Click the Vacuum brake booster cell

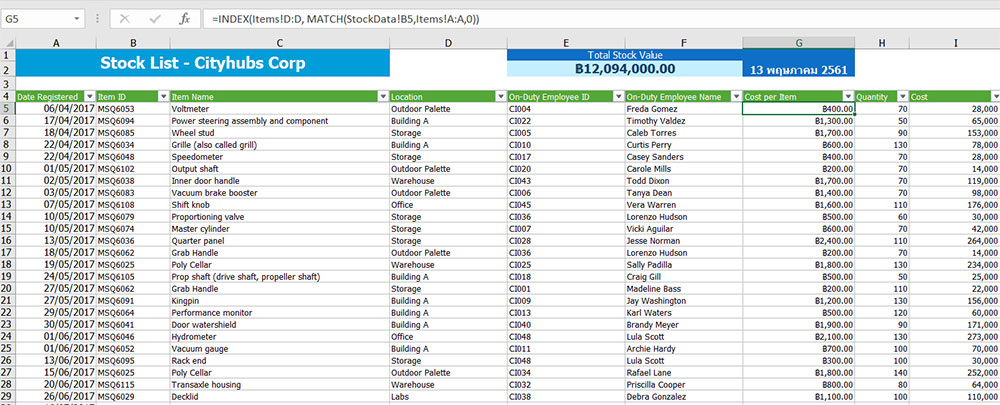[279, 193]
